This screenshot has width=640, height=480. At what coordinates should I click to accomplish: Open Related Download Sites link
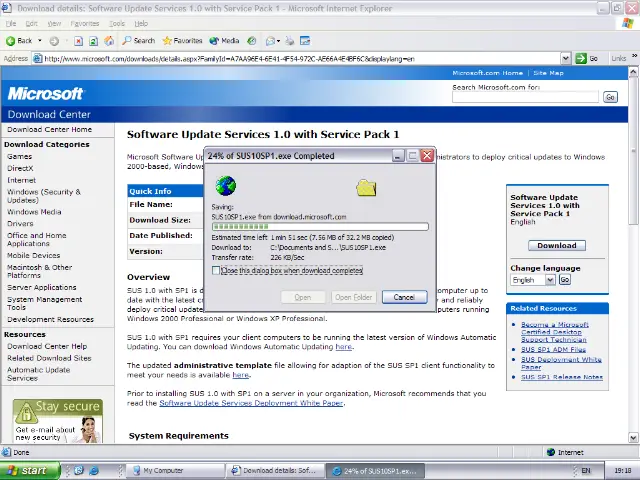[x=49, y=358]
